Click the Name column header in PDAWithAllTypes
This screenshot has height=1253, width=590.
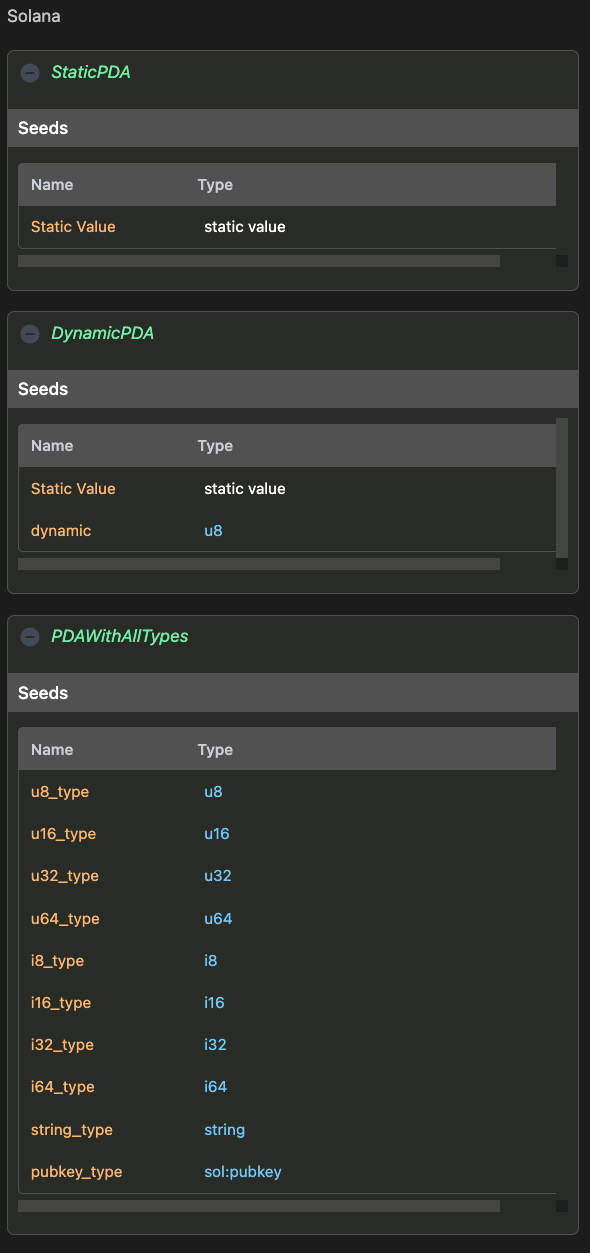pyautogui.click(x=52, y=749)
